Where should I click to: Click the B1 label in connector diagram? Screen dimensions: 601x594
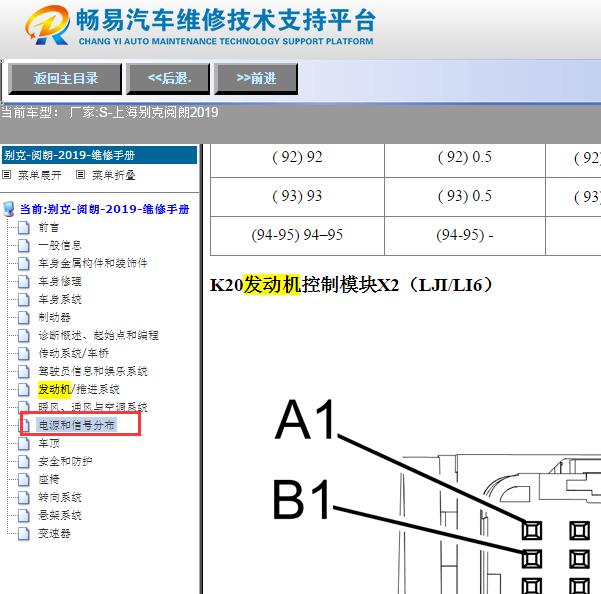(x=301, y=500)
